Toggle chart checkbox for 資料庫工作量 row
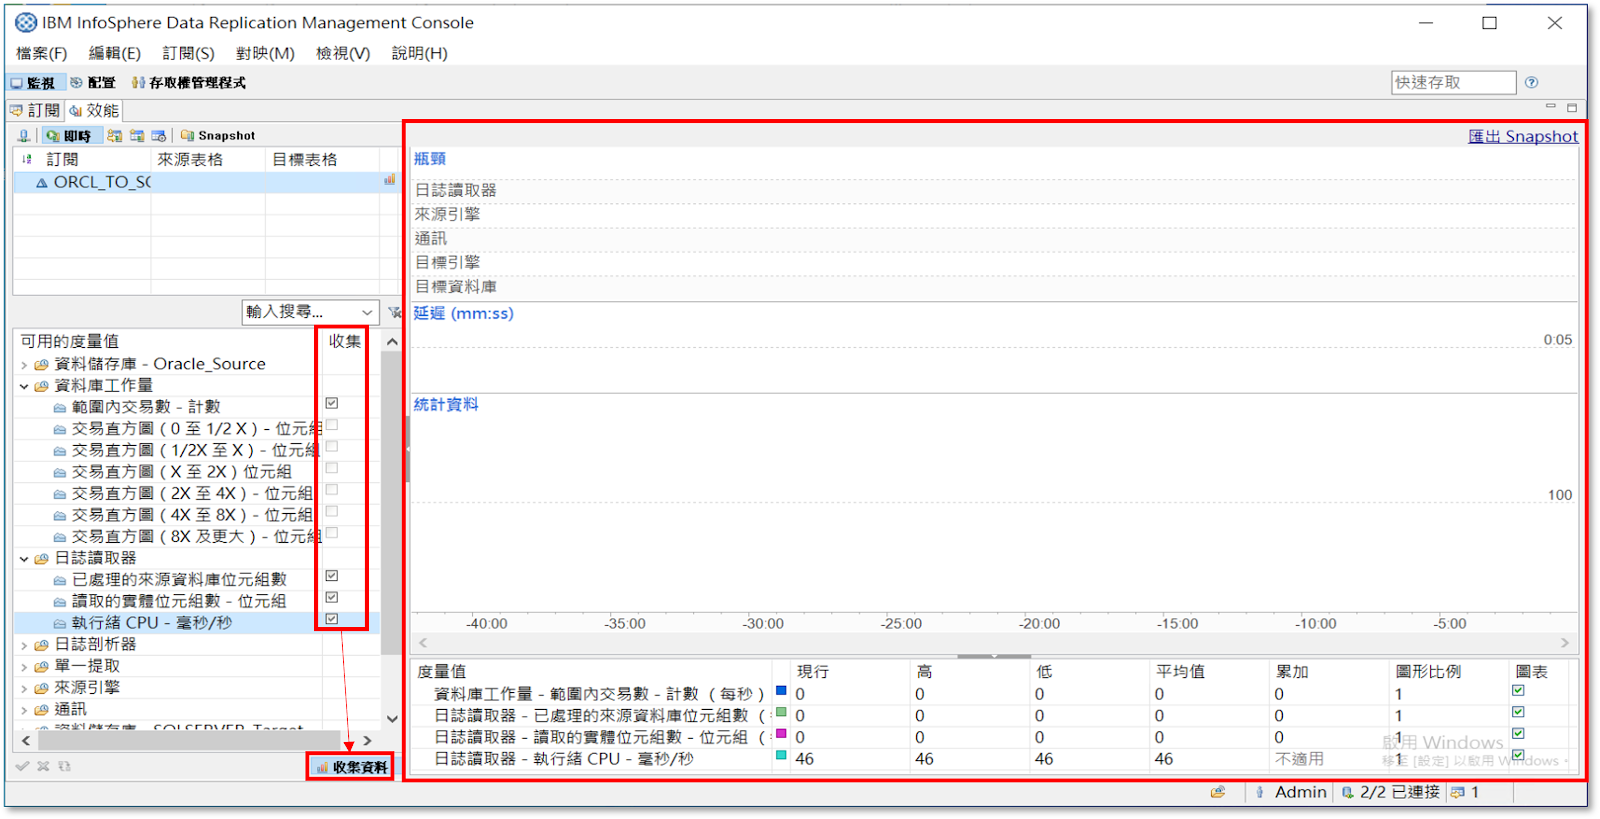The width and height of the screenshot is (1600, 819). [1518, 690]
